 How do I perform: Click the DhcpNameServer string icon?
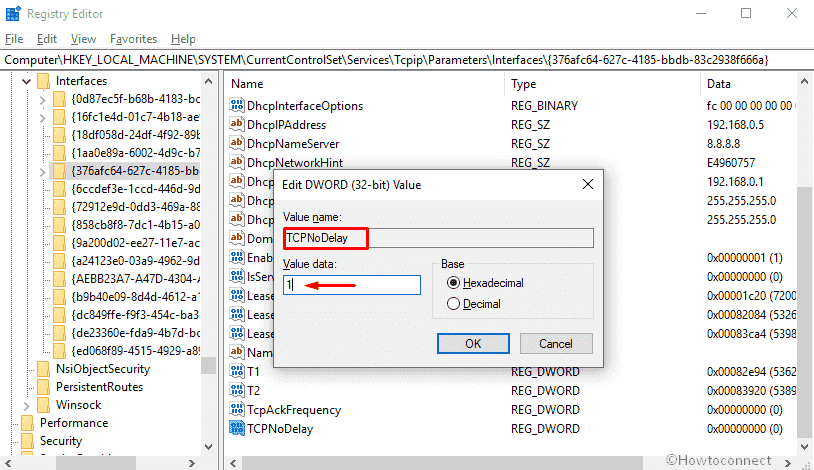click(x=238, y=144)
